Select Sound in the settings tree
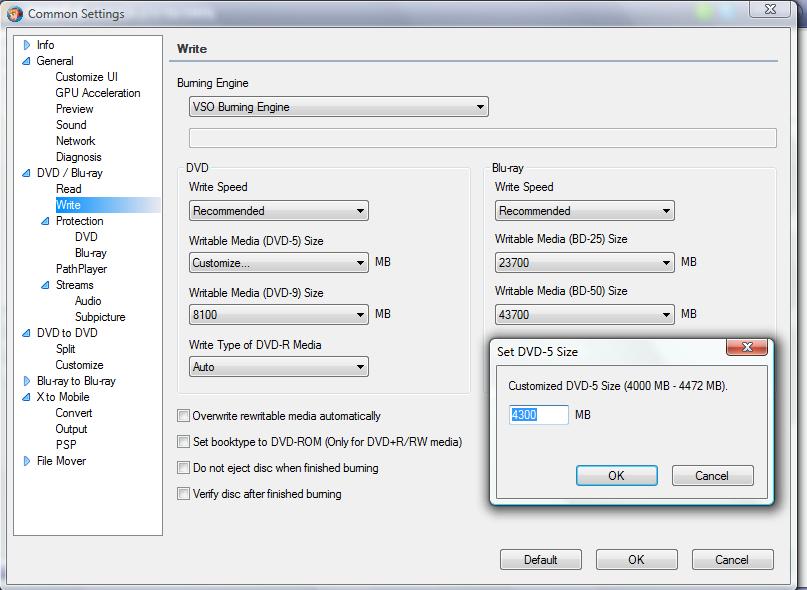 71,125
